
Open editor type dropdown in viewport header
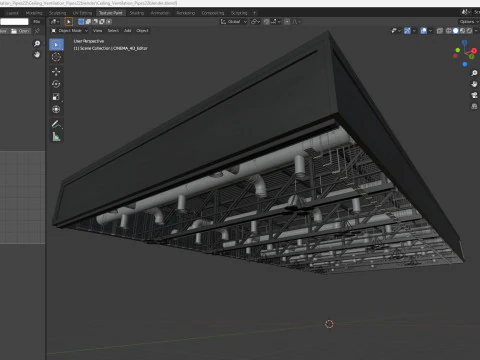pos(55,22)
